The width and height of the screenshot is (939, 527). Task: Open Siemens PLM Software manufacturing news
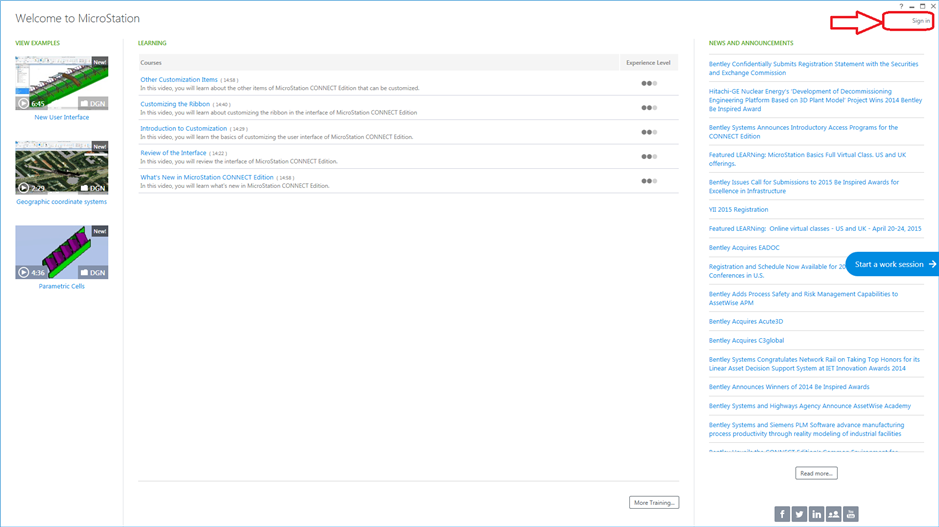click(x=806, y=429)
